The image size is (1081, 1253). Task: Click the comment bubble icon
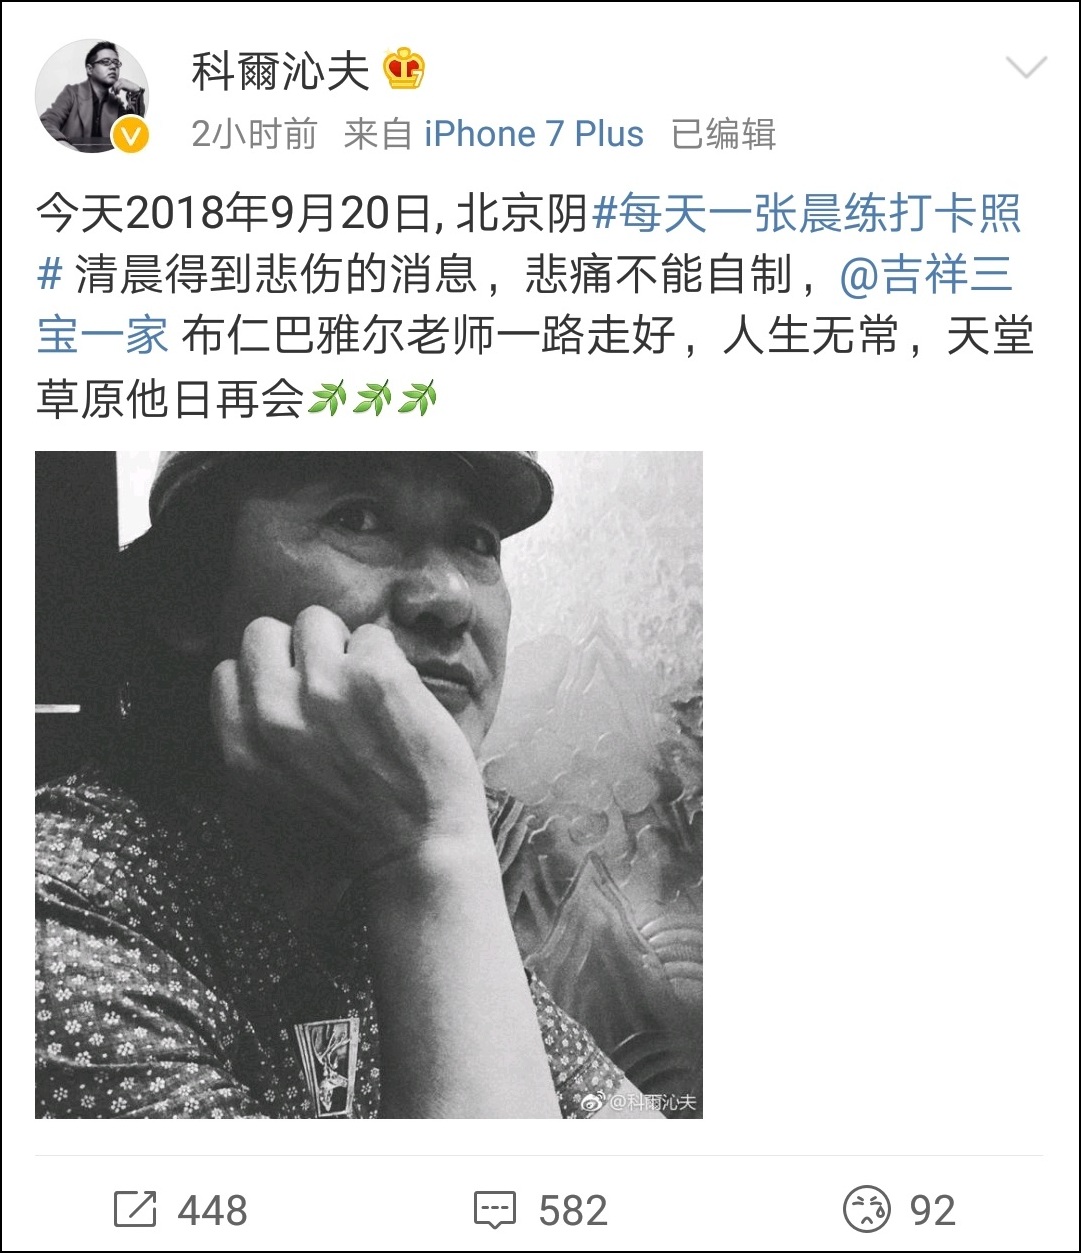pyautogui.click(x=495, y=1210)
